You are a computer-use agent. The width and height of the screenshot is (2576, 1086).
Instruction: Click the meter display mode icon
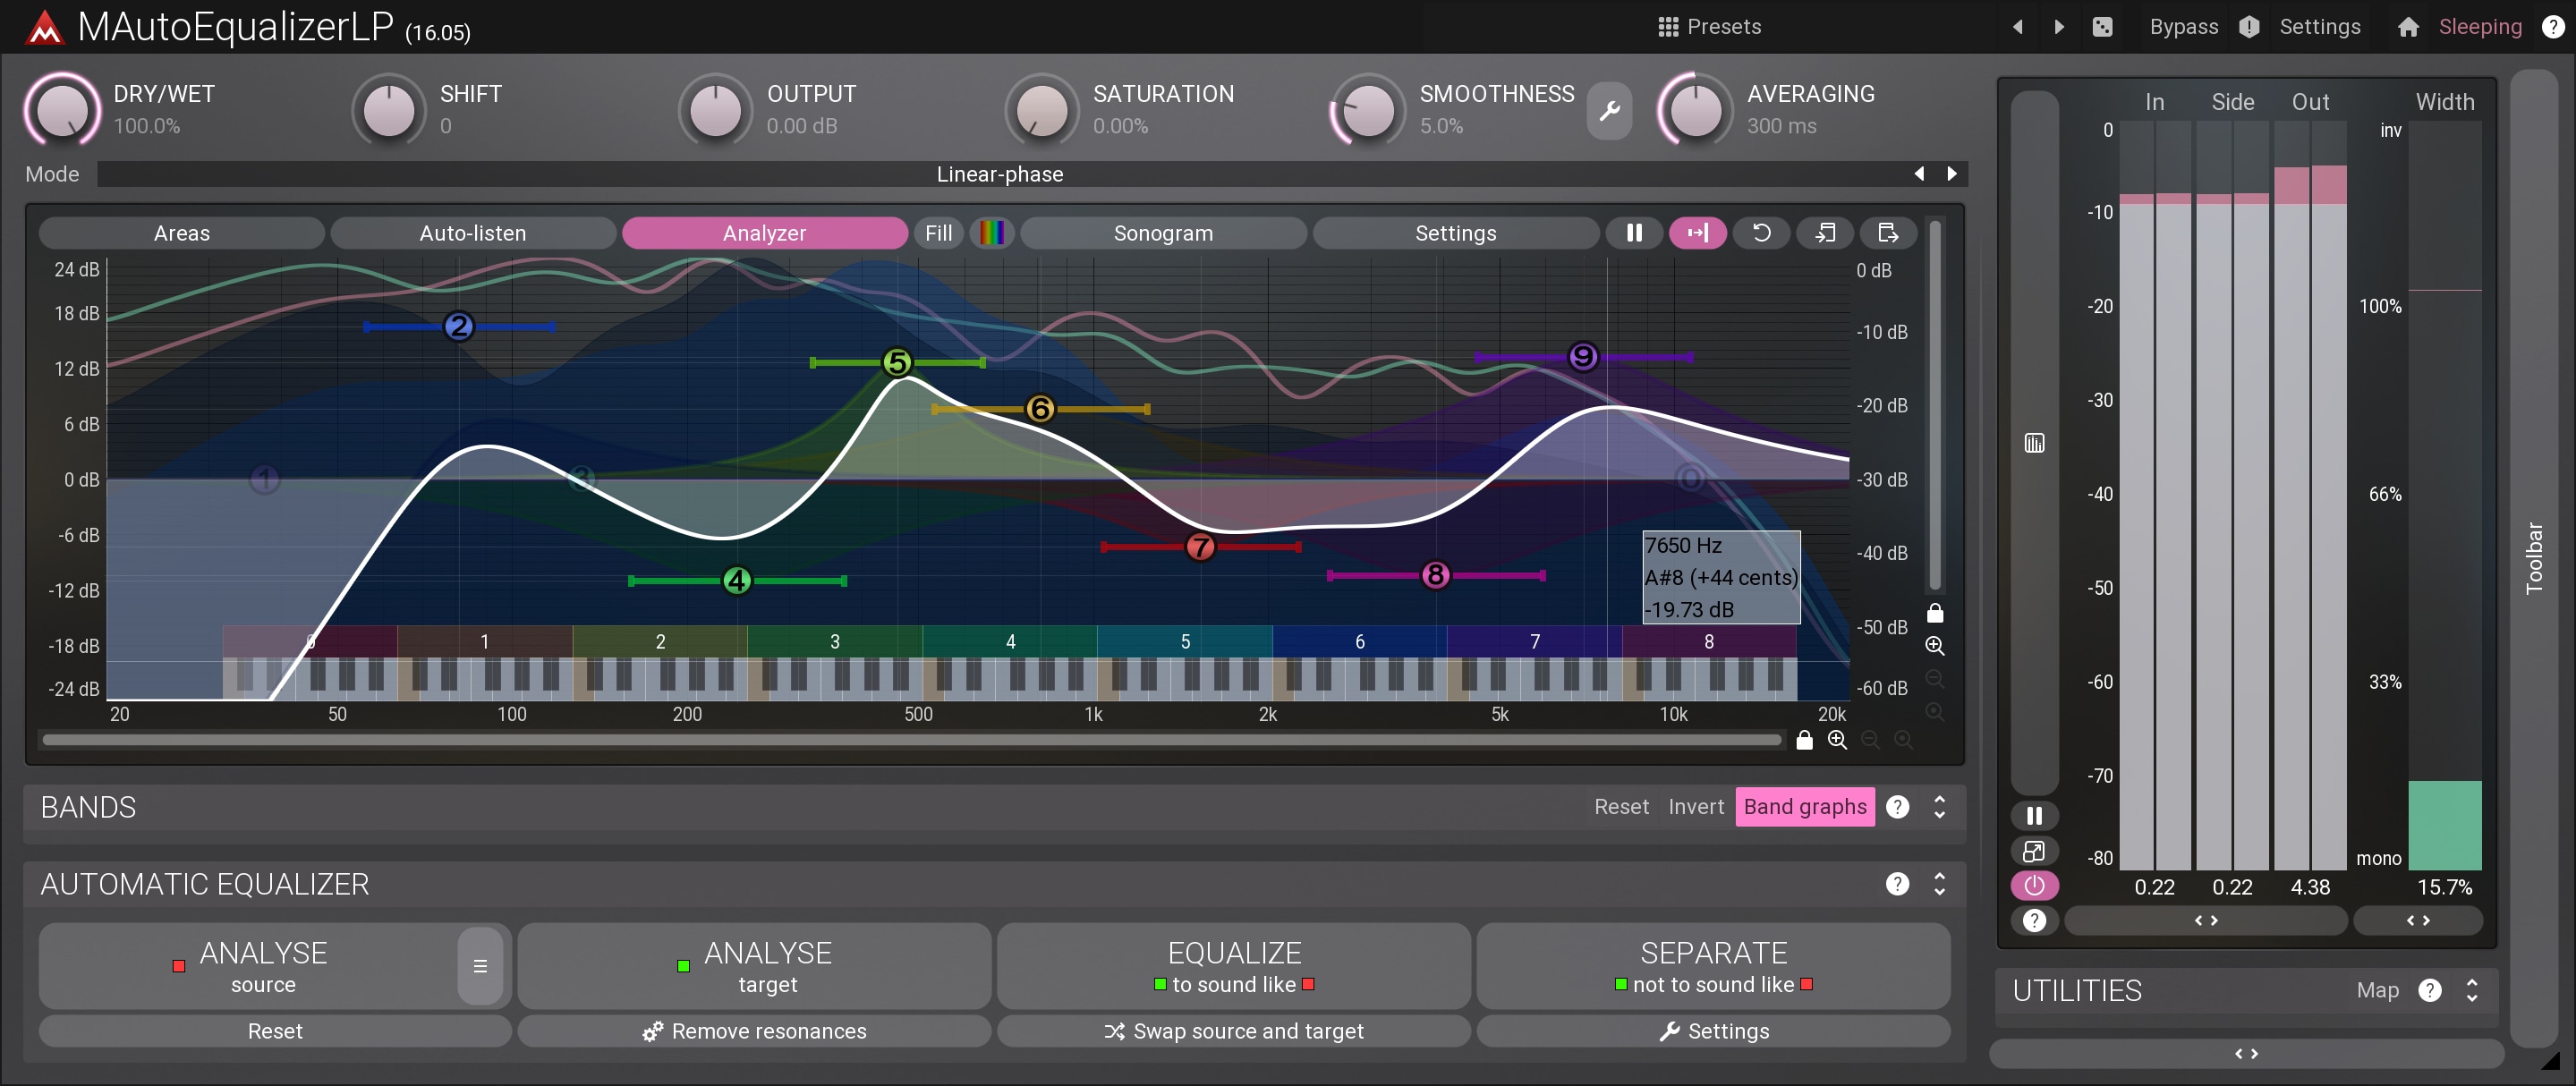tap(2034, 443)
